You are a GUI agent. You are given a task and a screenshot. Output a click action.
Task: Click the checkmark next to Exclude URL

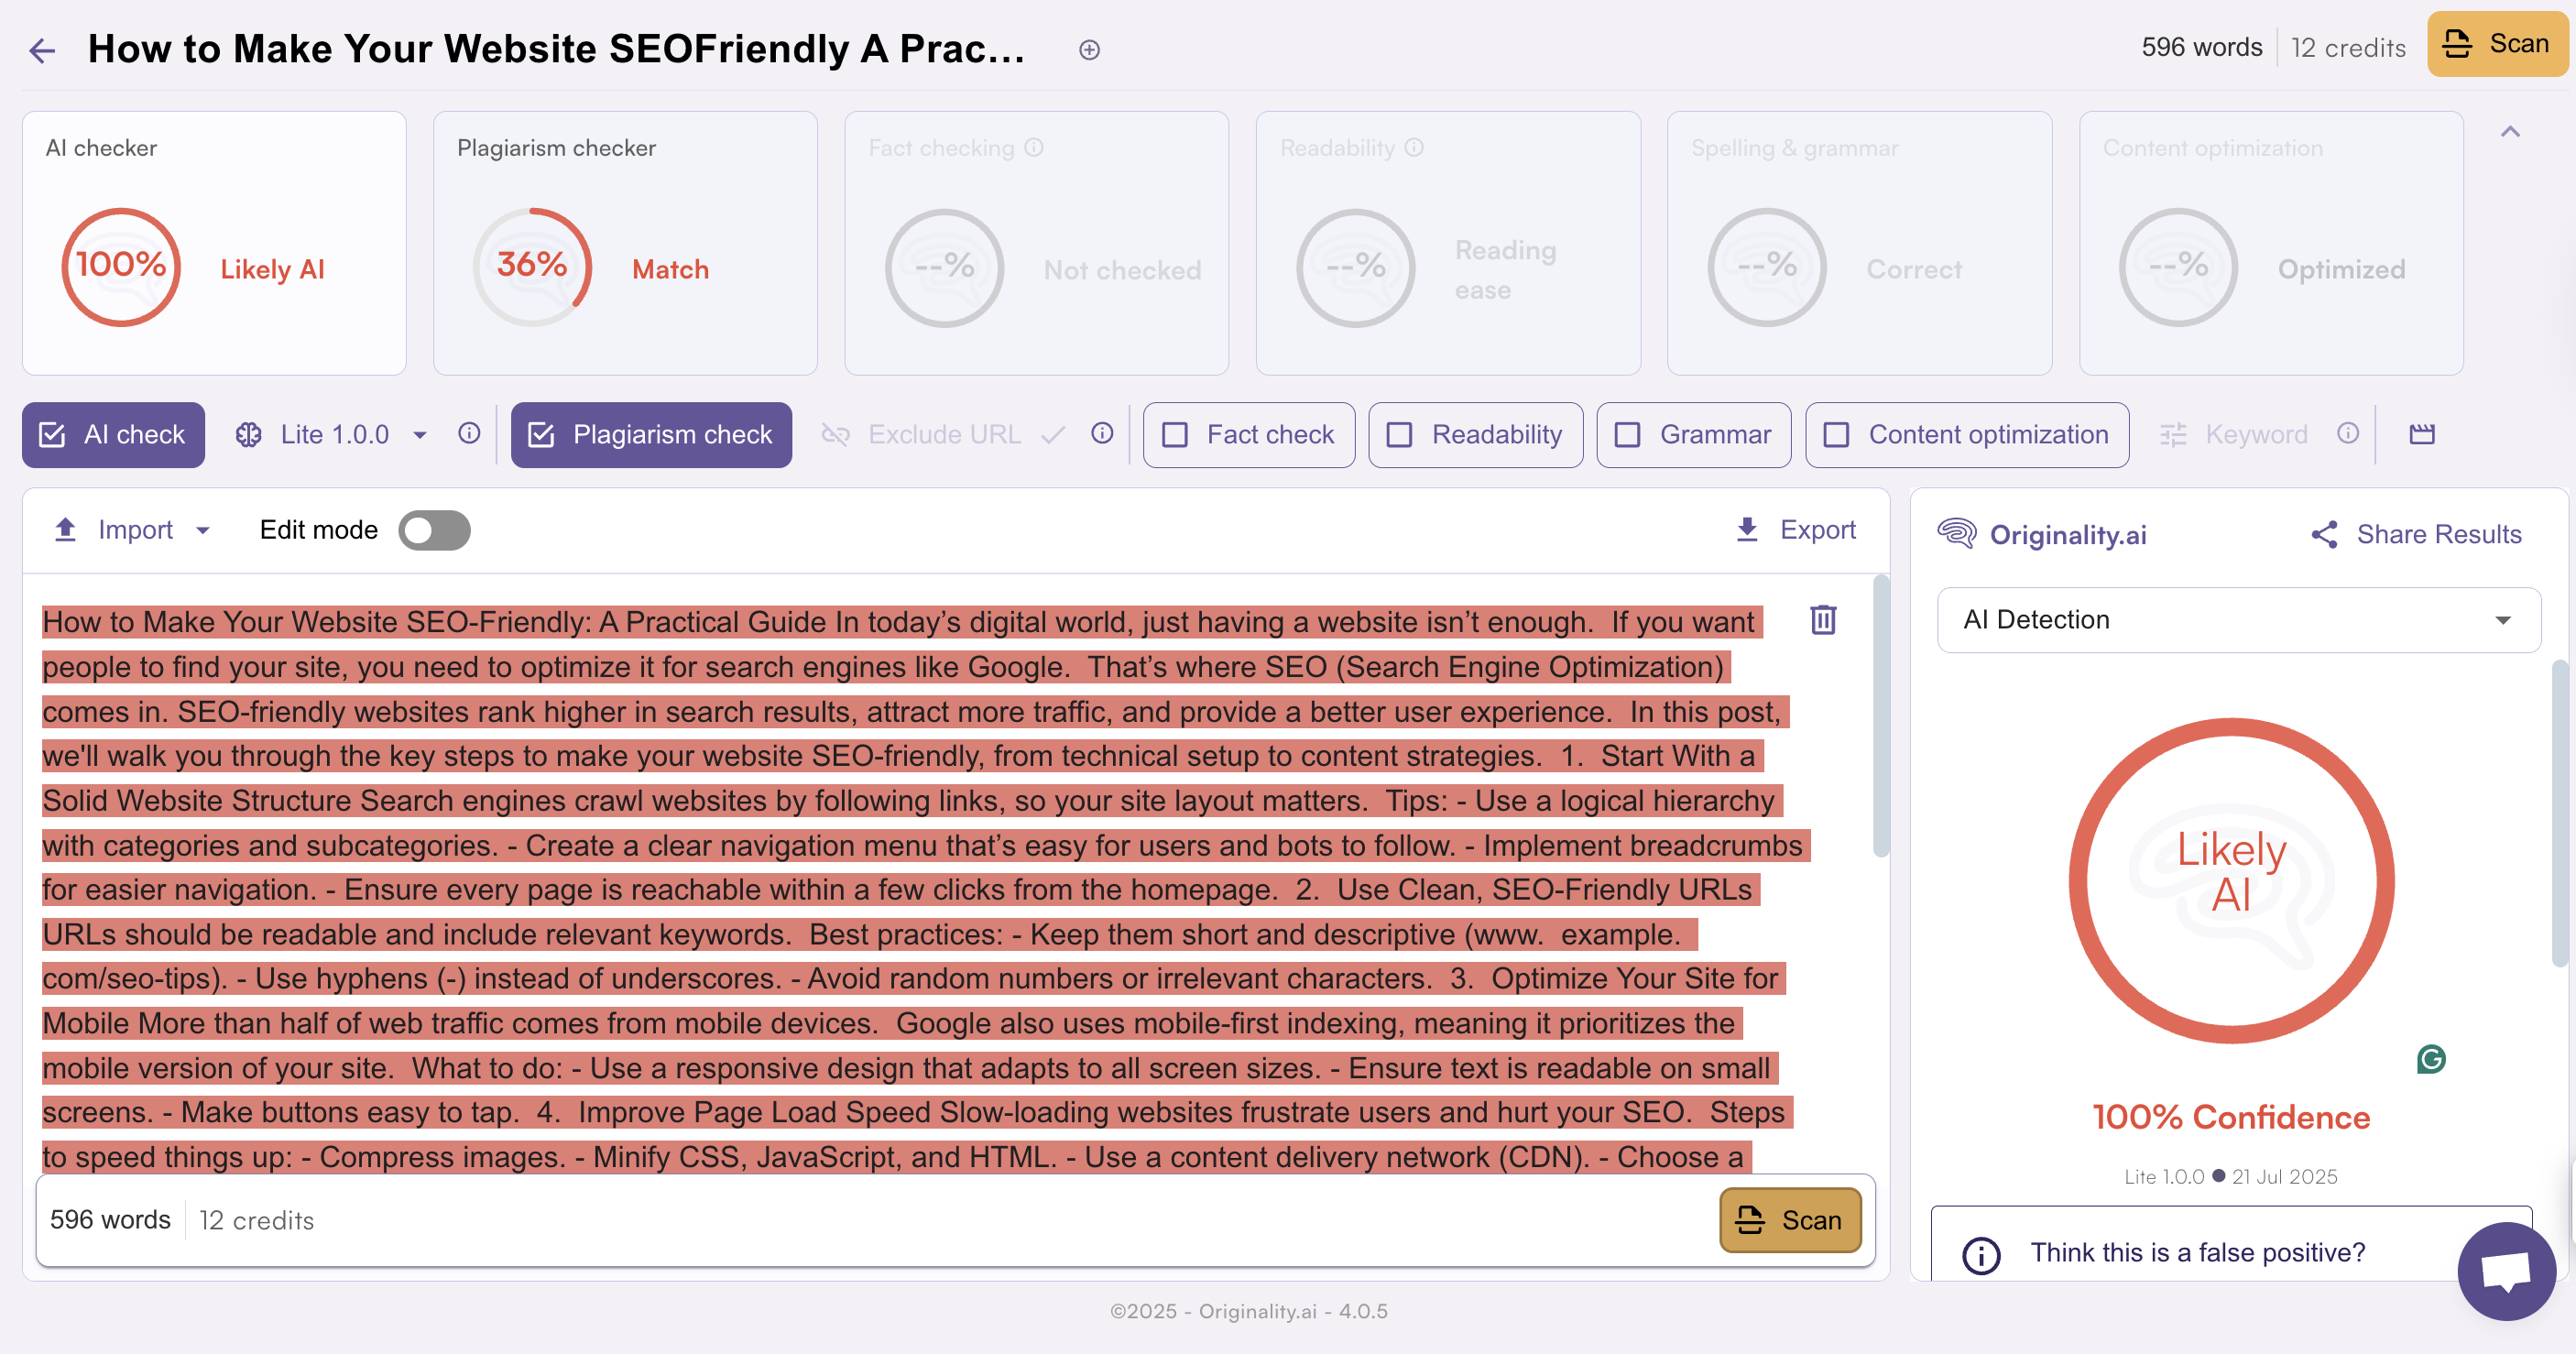(x=1053, y=435)
